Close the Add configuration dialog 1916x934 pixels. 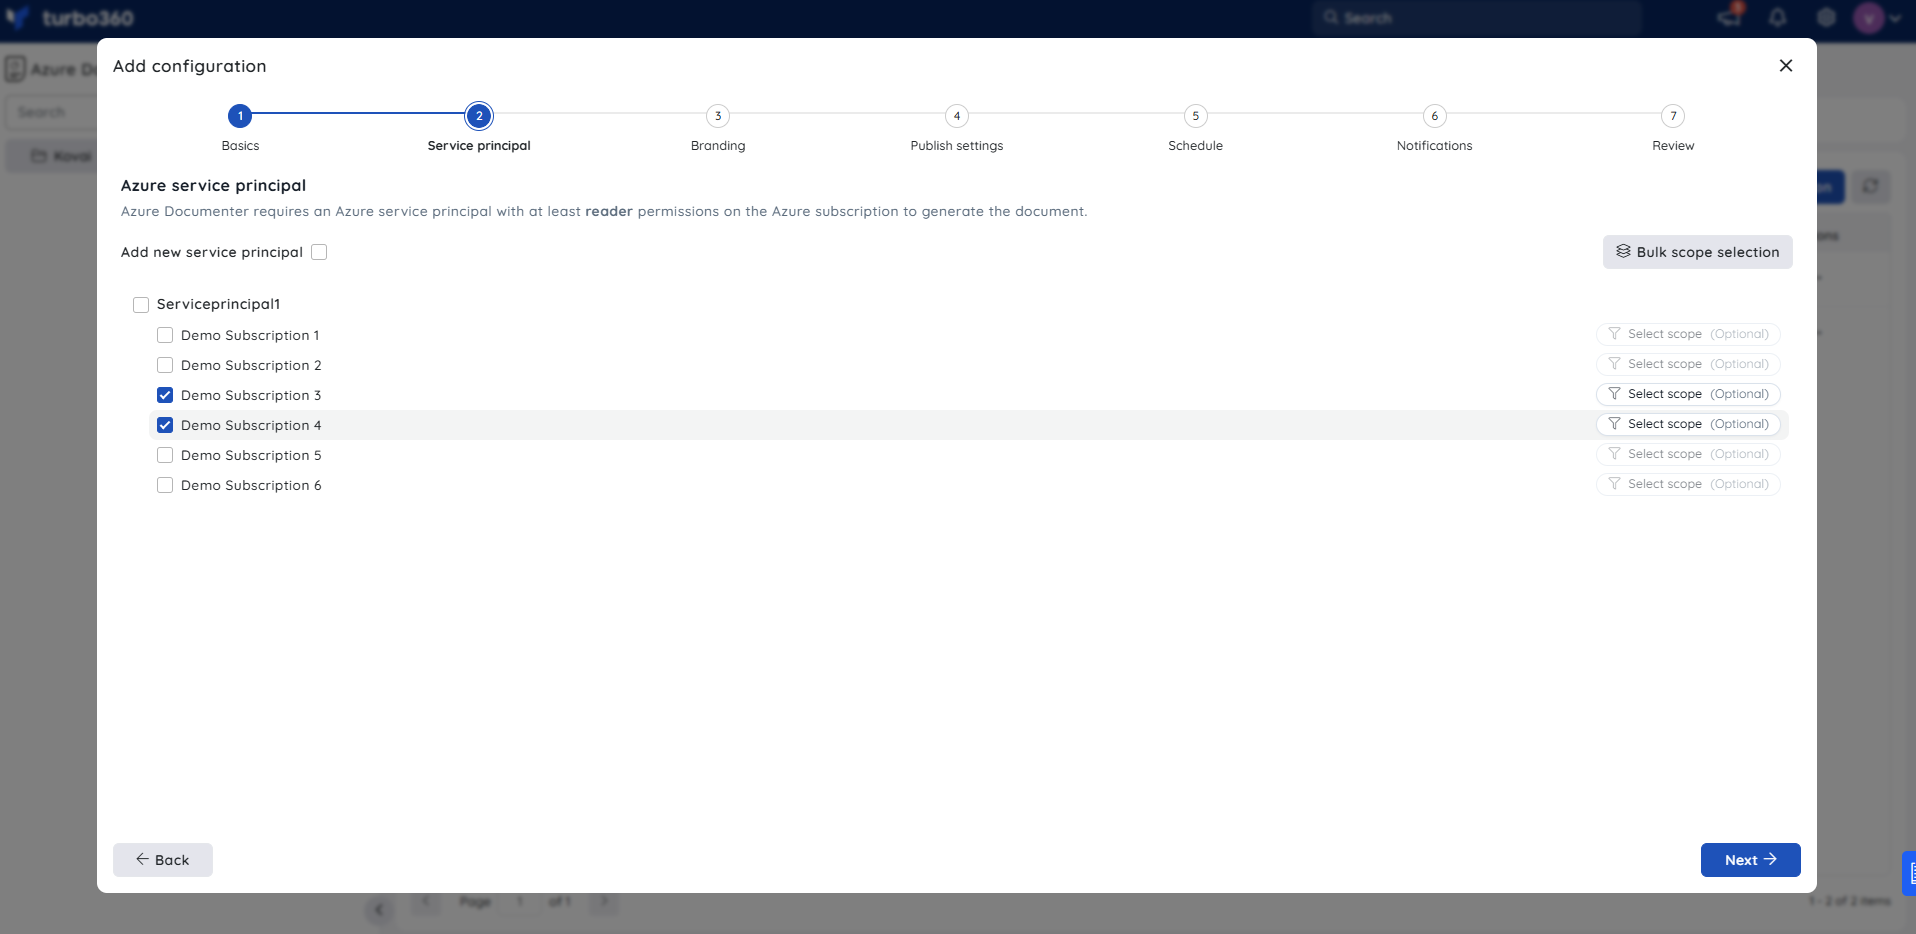(x=1786, y=66)
